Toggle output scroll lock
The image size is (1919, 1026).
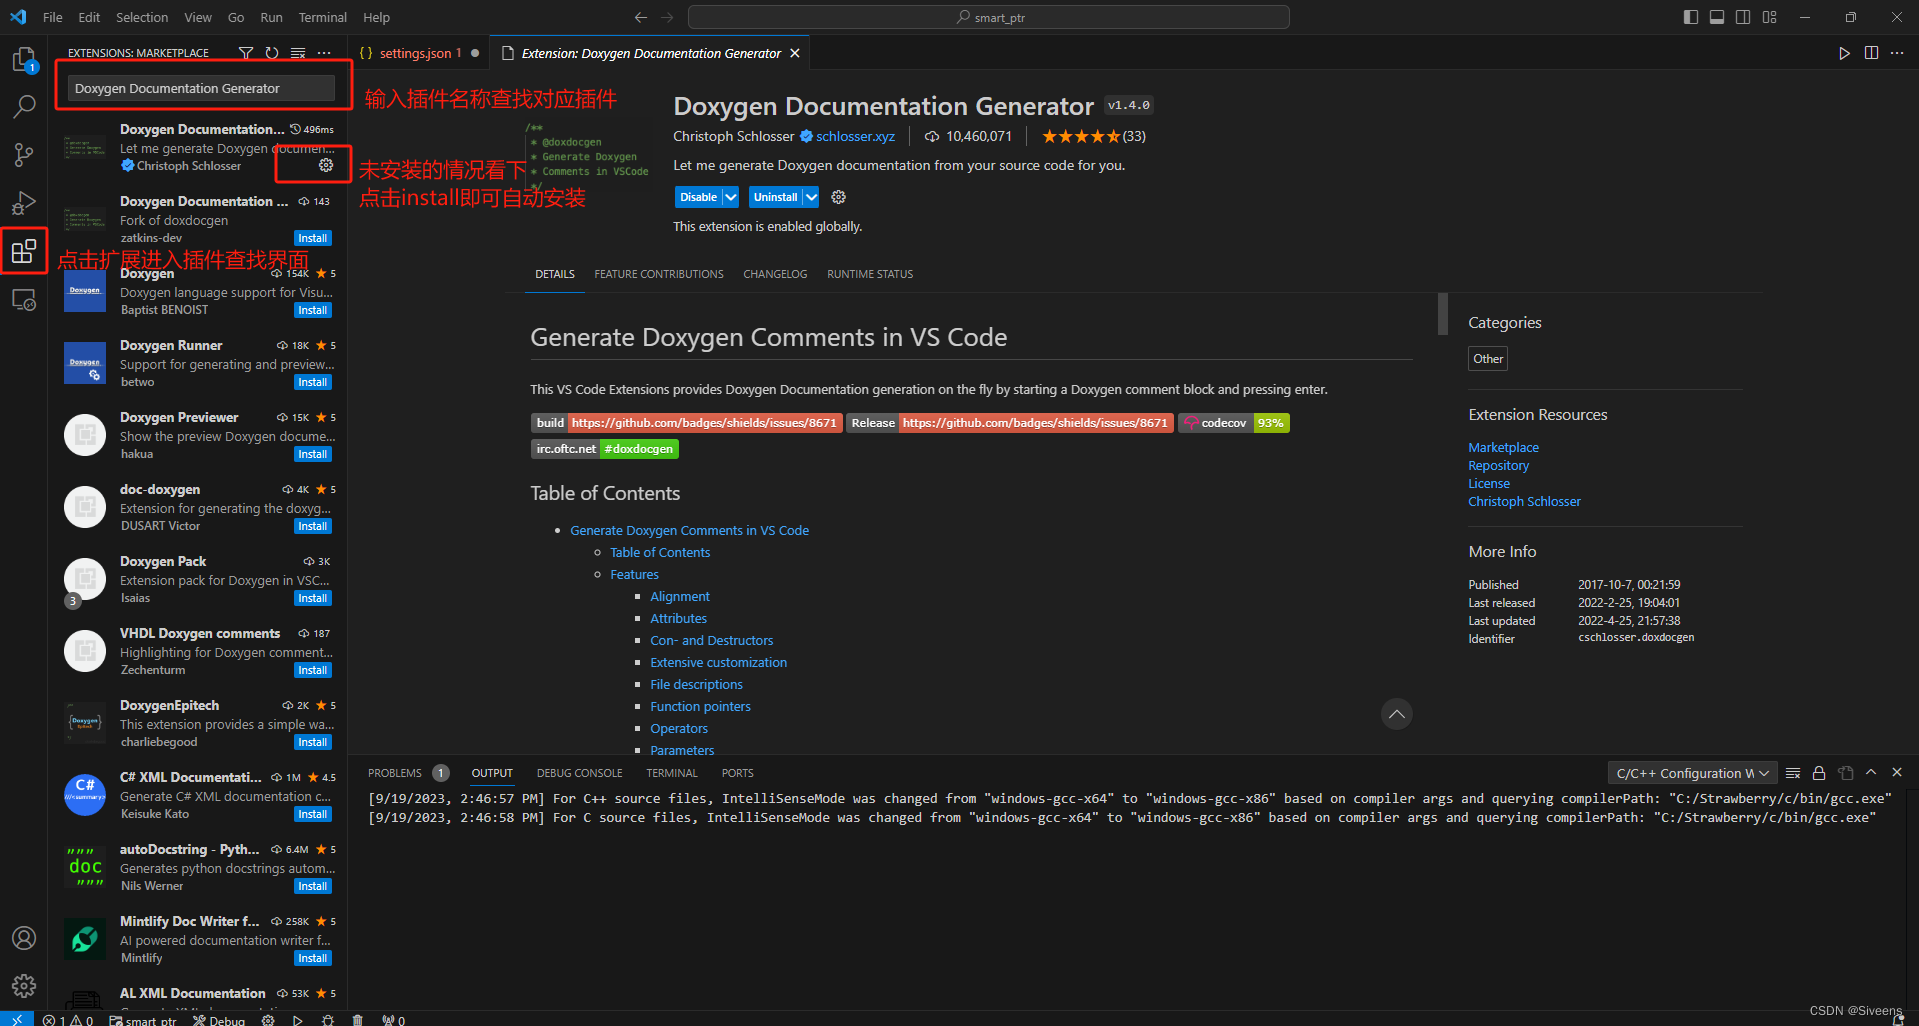tap(1819, 773)
